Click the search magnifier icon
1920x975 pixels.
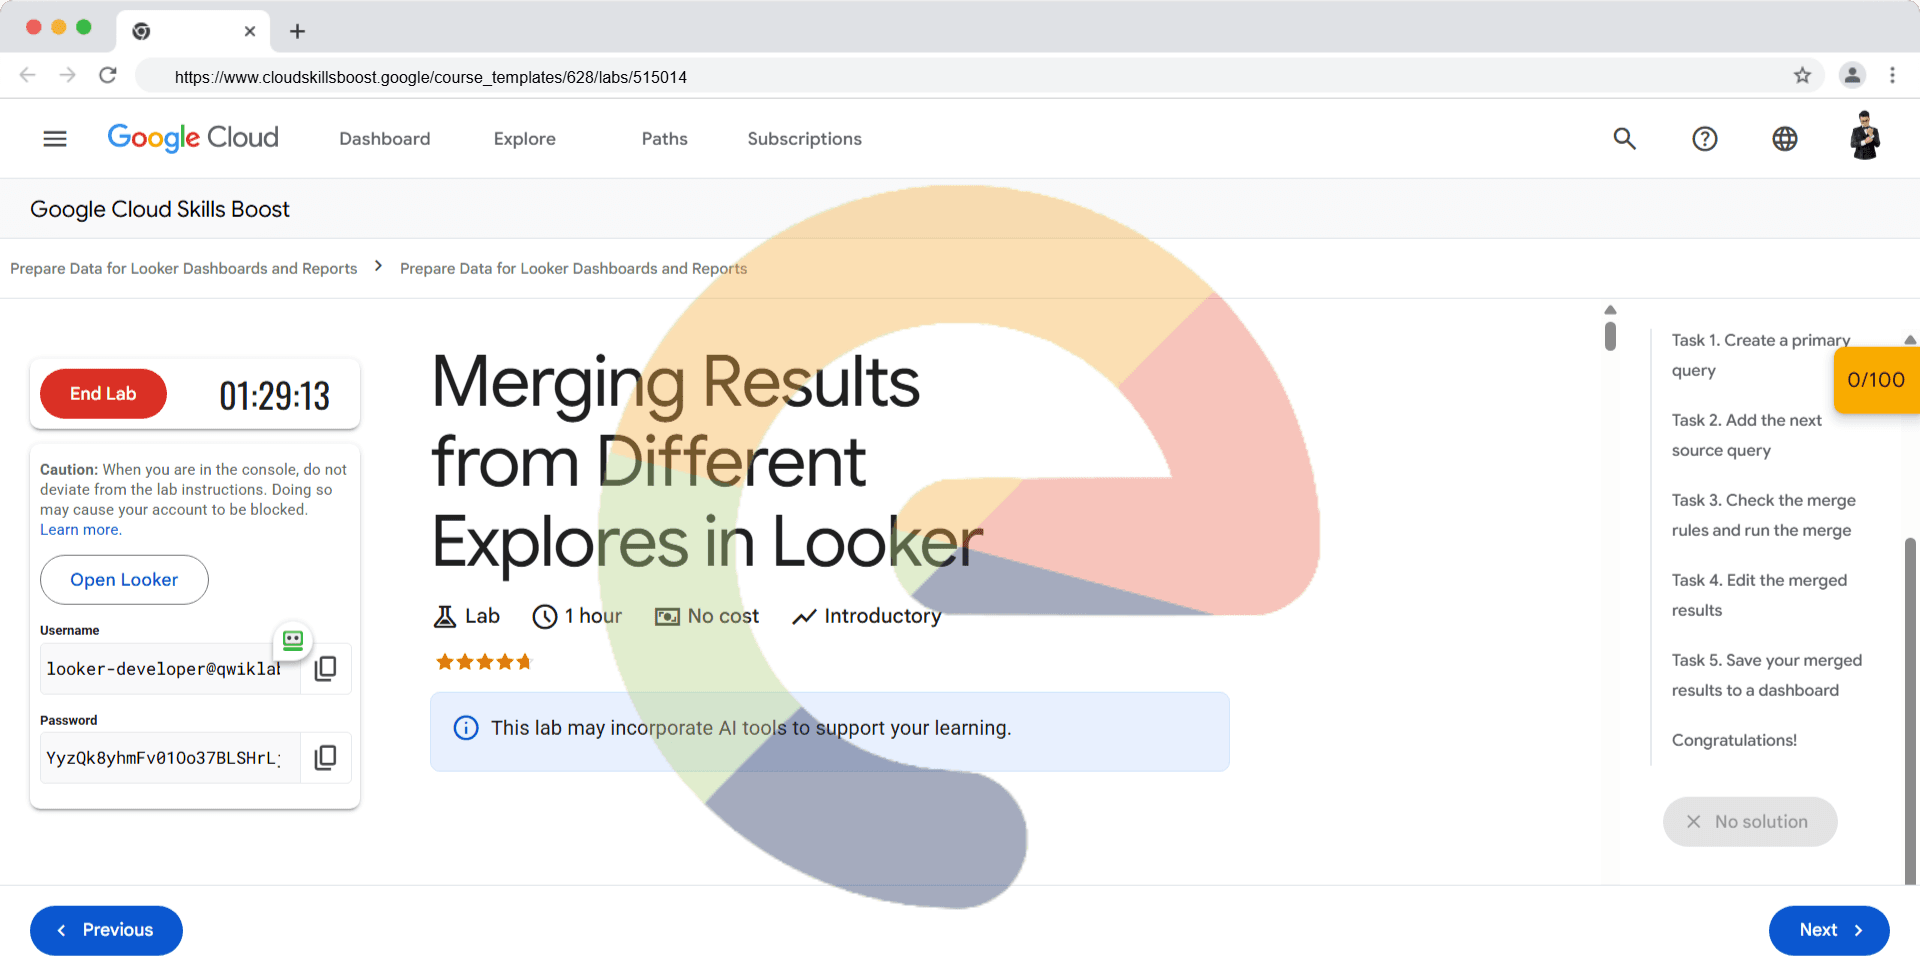point(1624,139)
